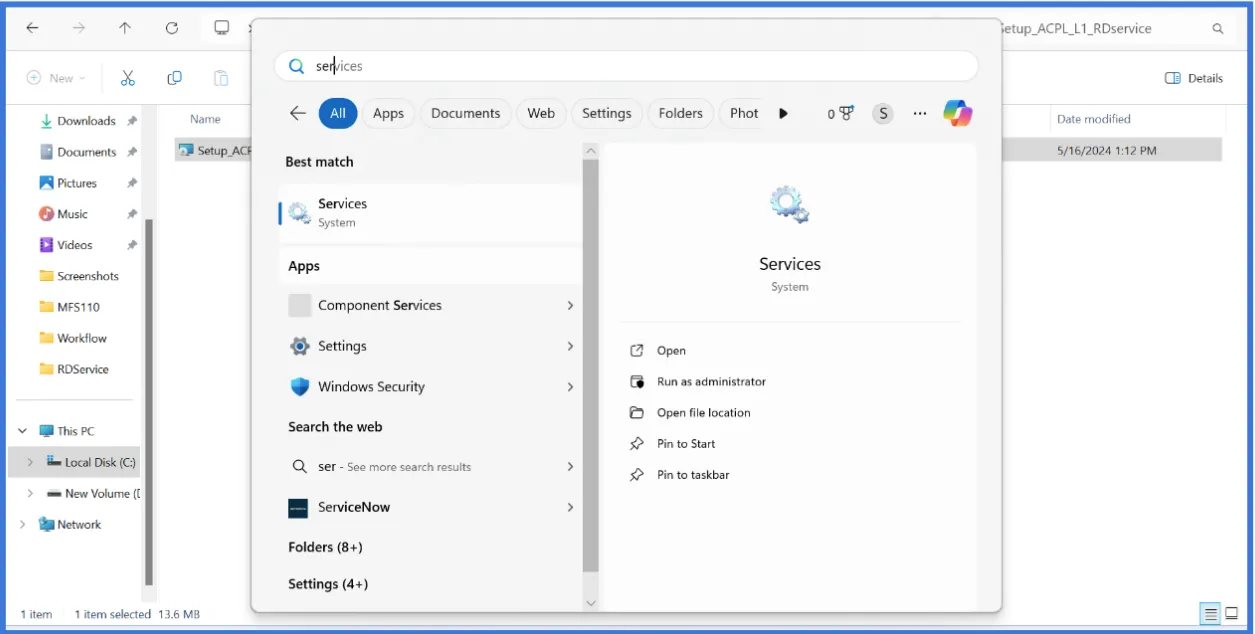Select the Apps filter tab

coord(388,113)
